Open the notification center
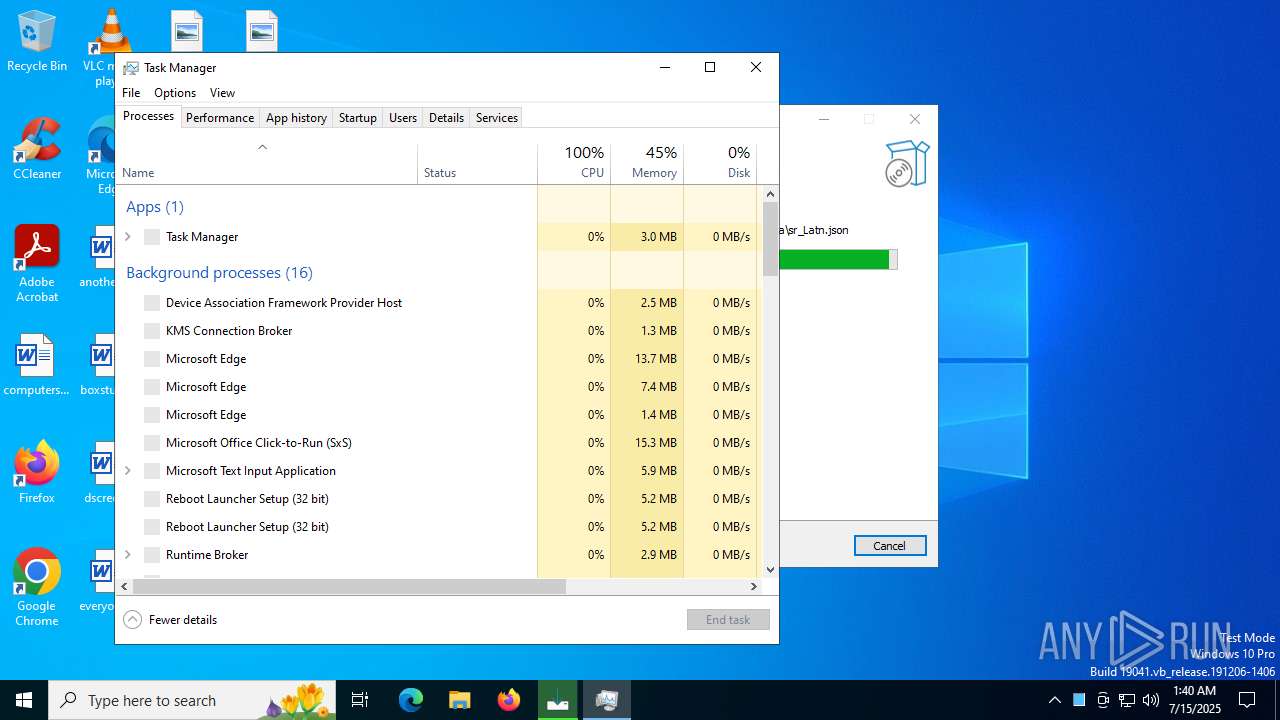The width and height of the screenshot is (1280, 720). tap(1247, 700)
